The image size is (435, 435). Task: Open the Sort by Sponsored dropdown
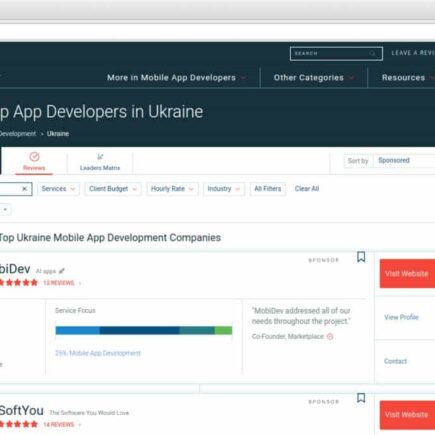click(x=404, y=161)
